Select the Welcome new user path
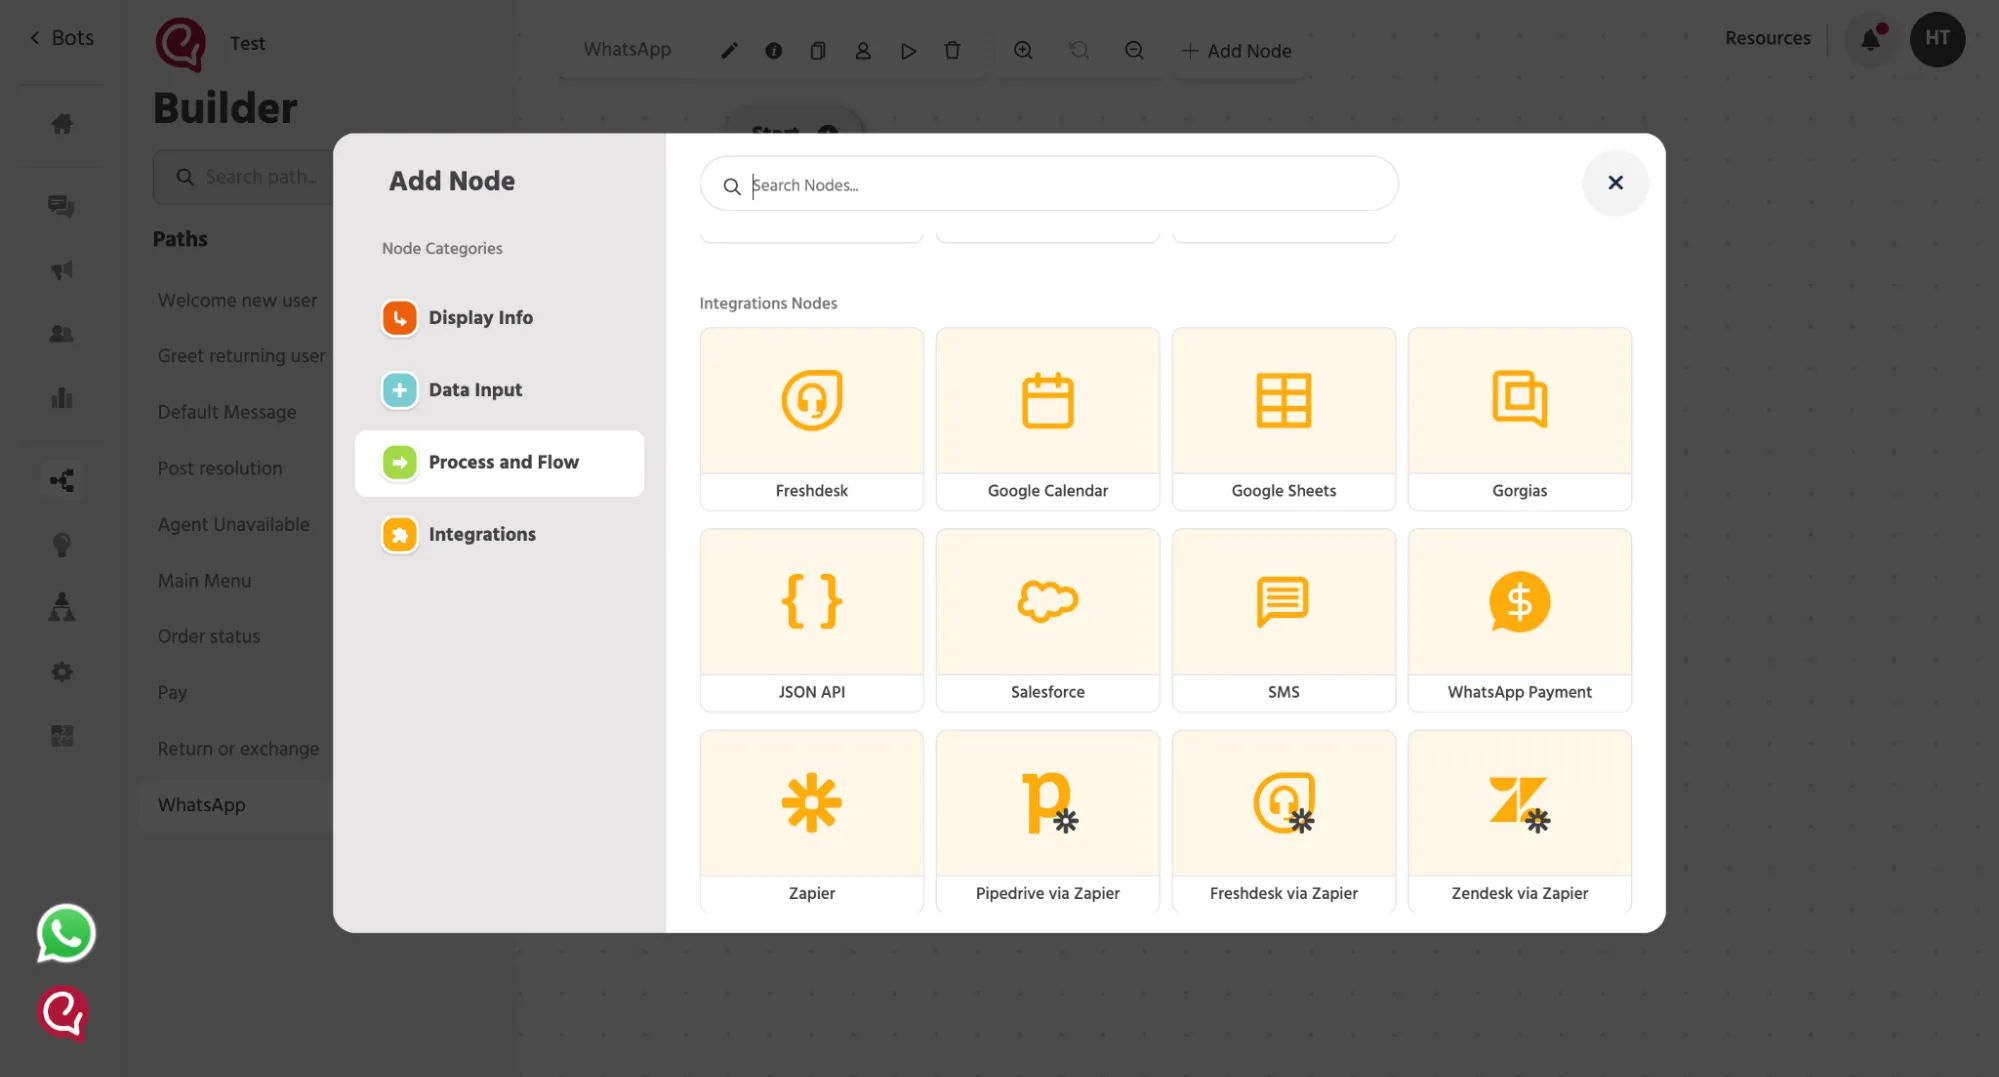1999x1077 pixels. pos(237,300)
